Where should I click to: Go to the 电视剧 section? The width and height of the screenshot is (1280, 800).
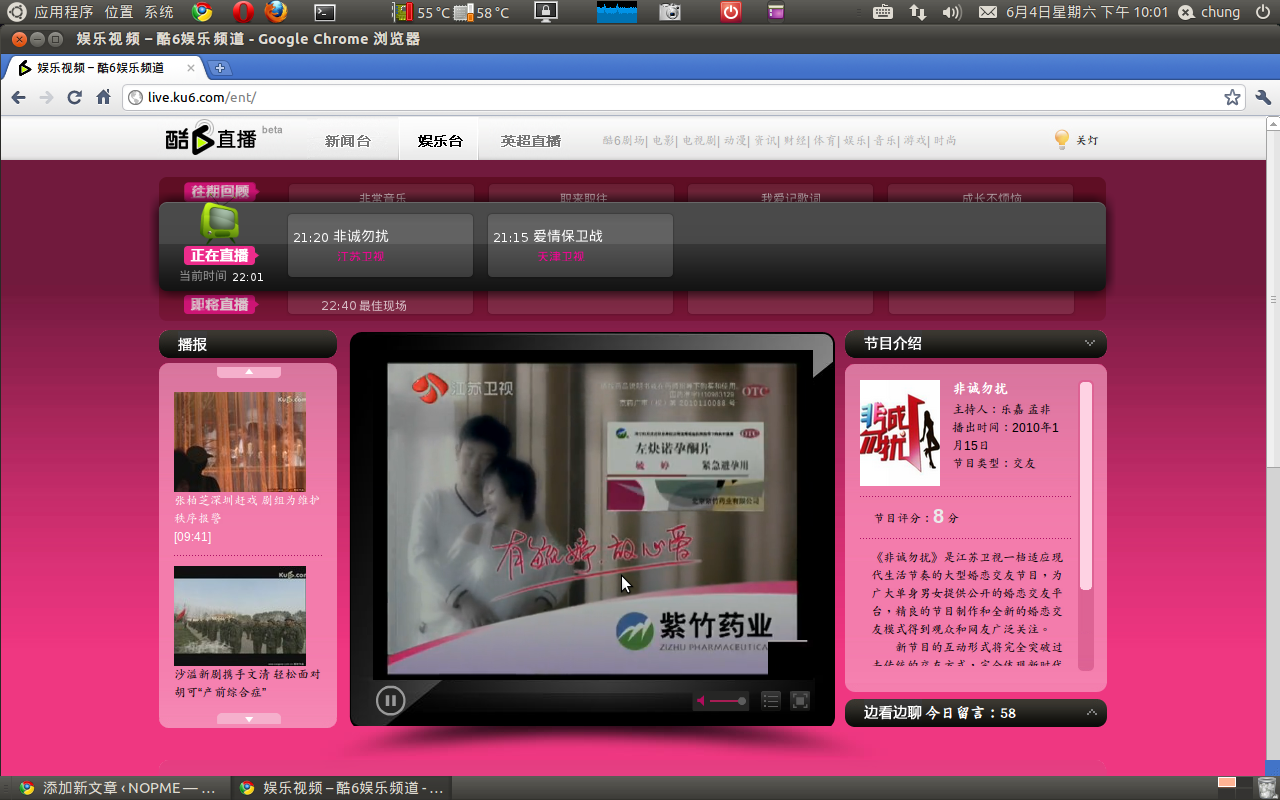click(699, 141)
